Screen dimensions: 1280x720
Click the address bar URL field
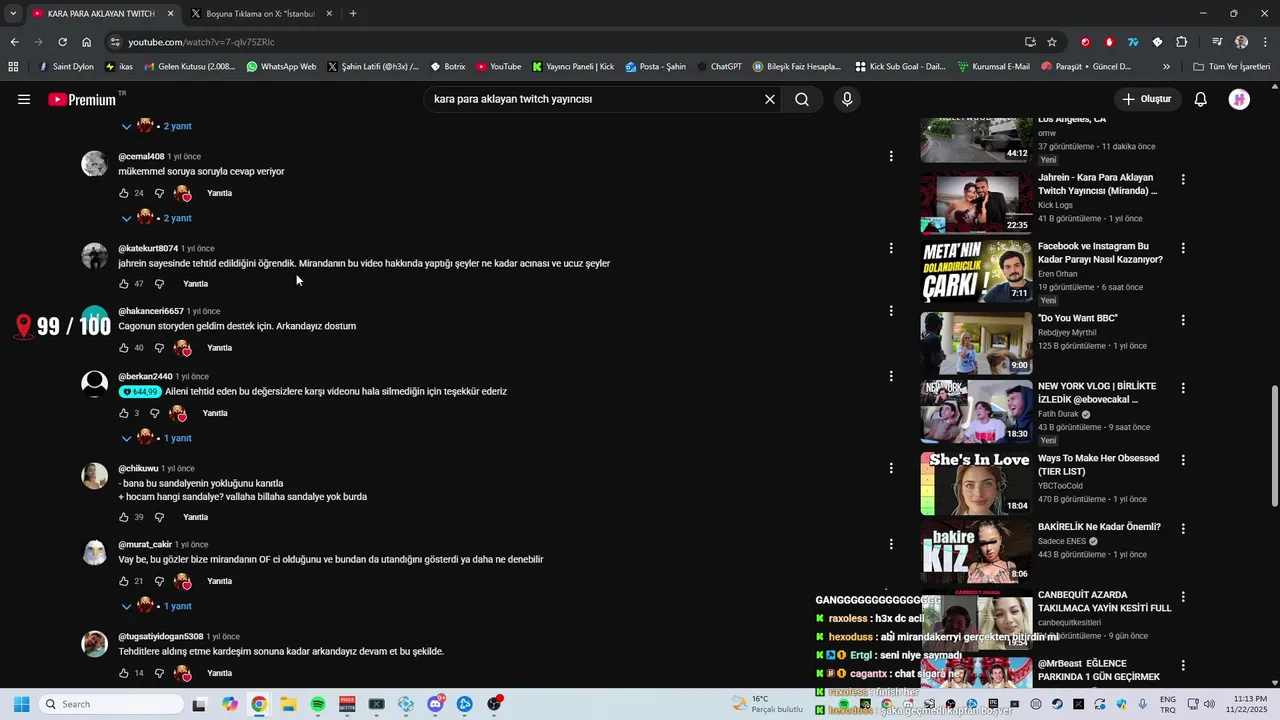click(x=560, y=42)
